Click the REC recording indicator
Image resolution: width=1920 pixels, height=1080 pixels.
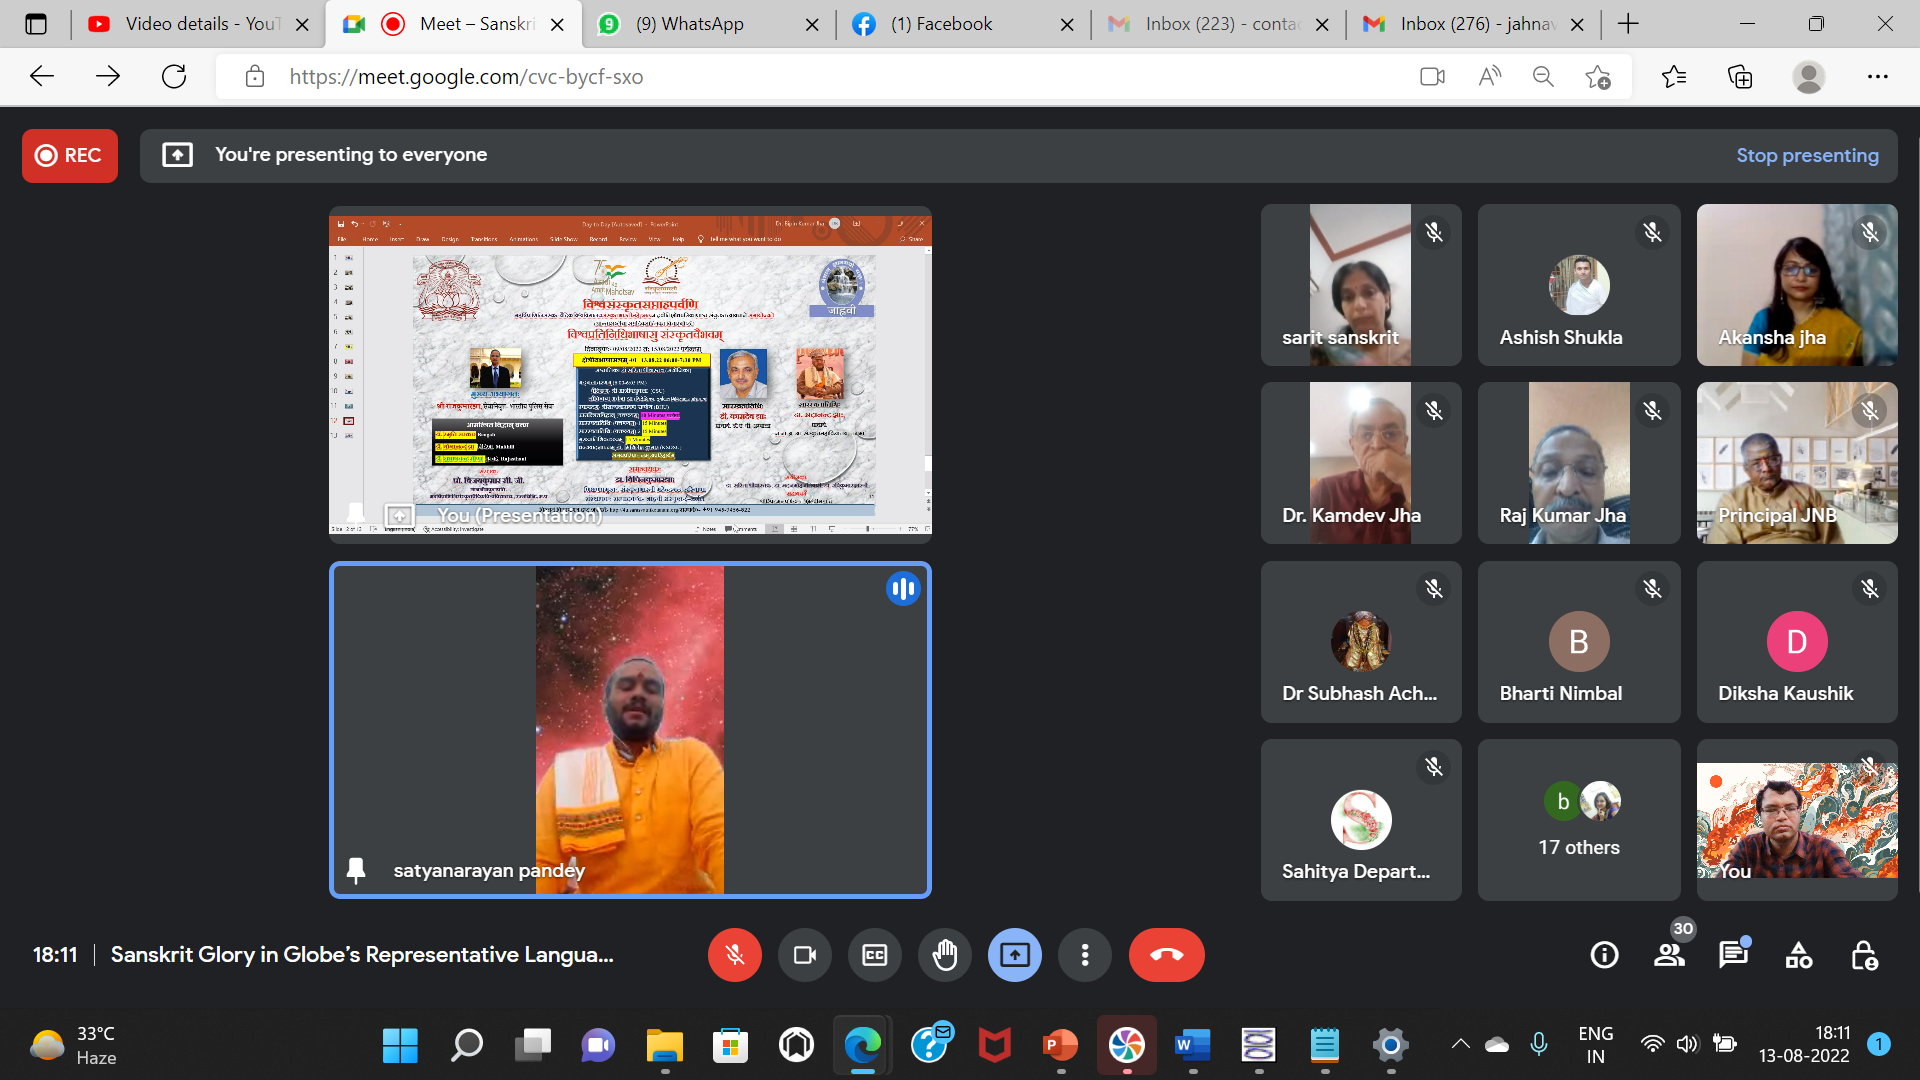[70, 155]
